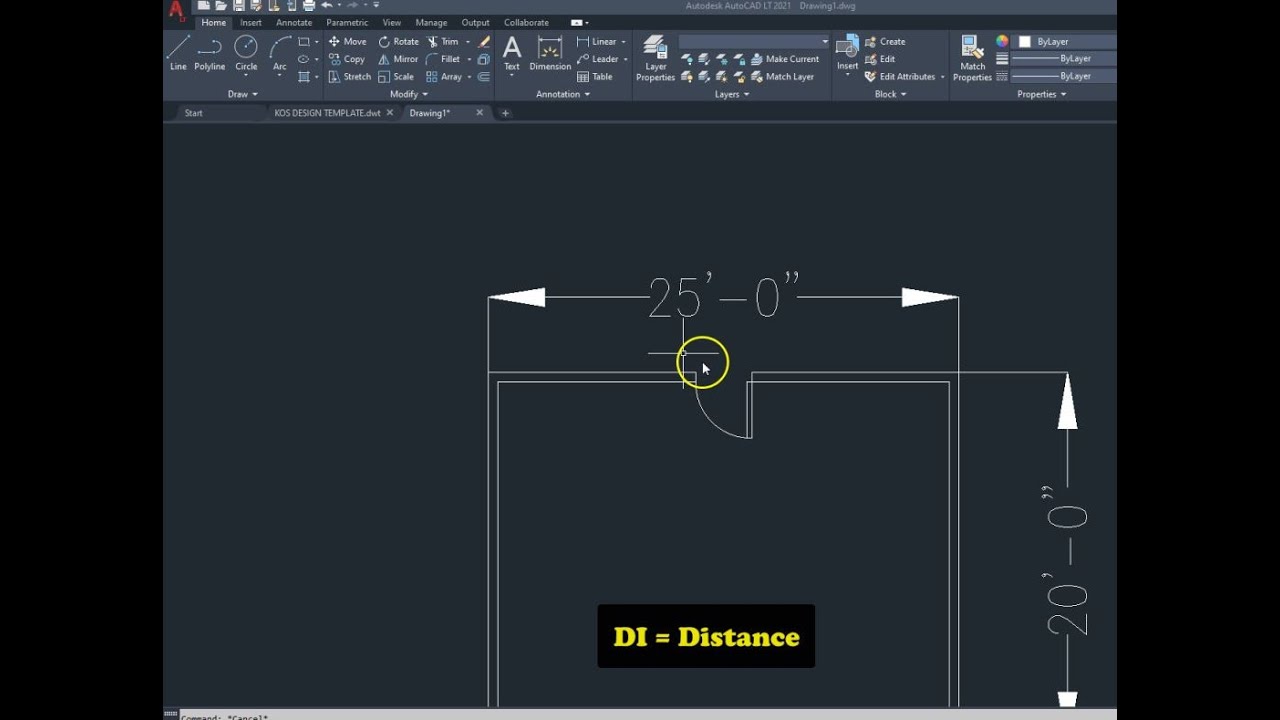Click Edit Attributes button
The width and height of the screenshot is (1280, 720).
click(x=900, y=76)
